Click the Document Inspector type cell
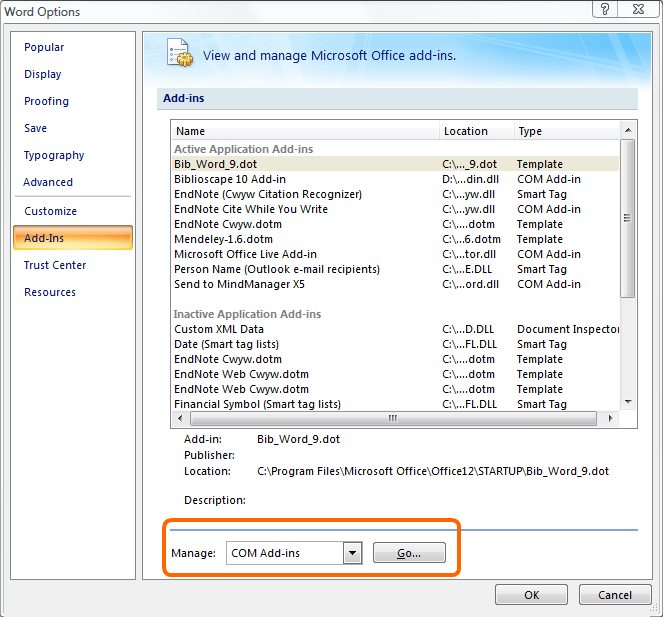 (568, 329)
